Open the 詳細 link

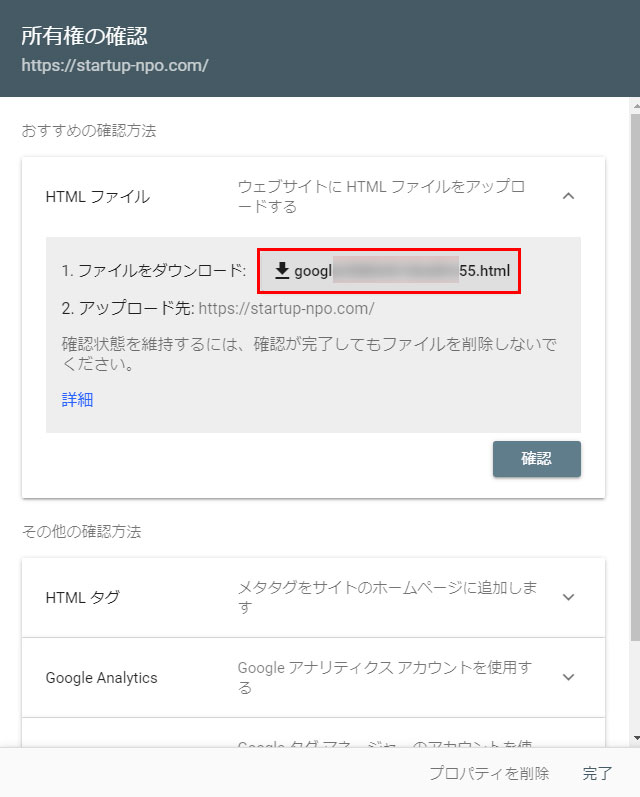tap(77, 400)
